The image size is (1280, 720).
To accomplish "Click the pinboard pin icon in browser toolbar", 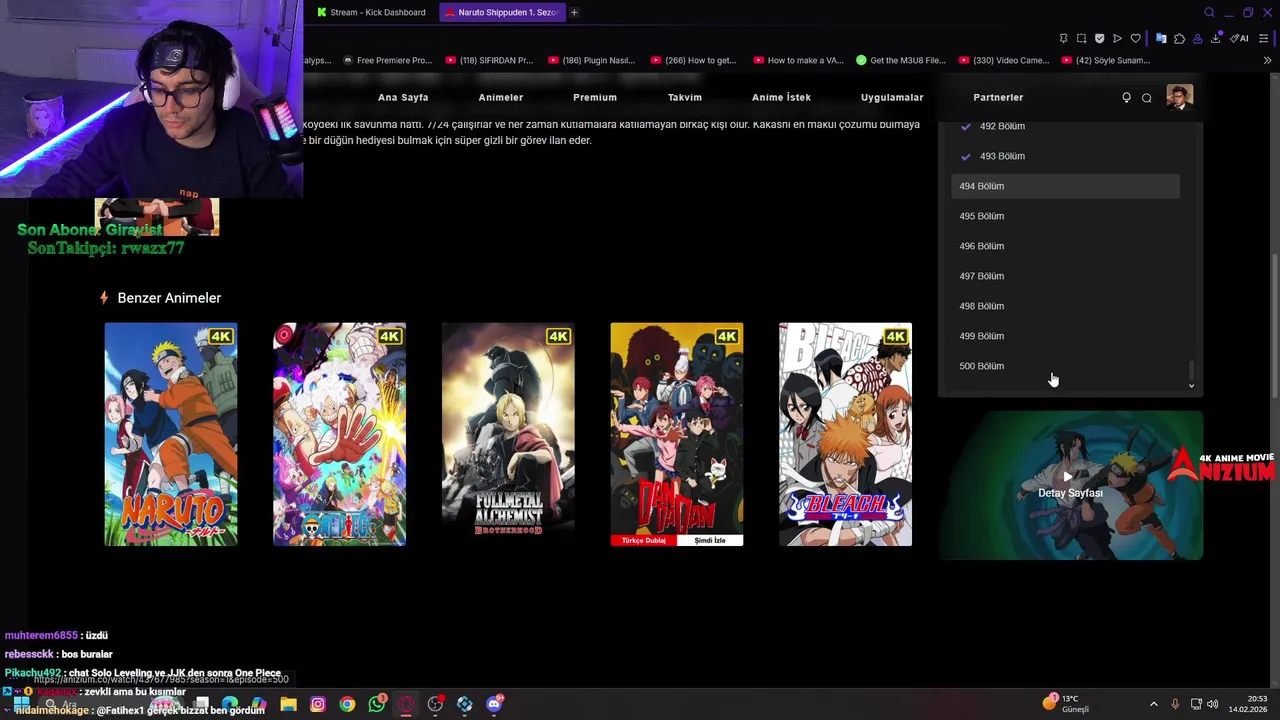I will (x=1063, y=38).
